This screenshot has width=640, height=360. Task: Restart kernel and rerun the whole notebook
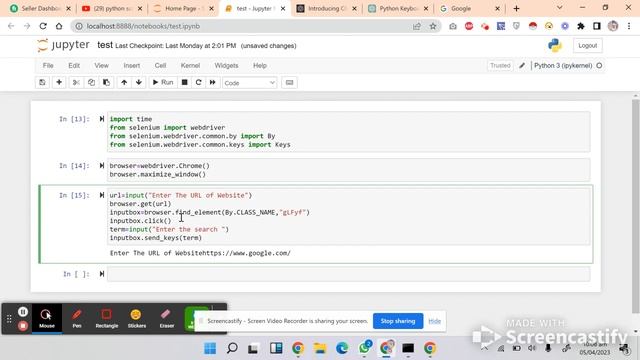click(x=213, y=82)
